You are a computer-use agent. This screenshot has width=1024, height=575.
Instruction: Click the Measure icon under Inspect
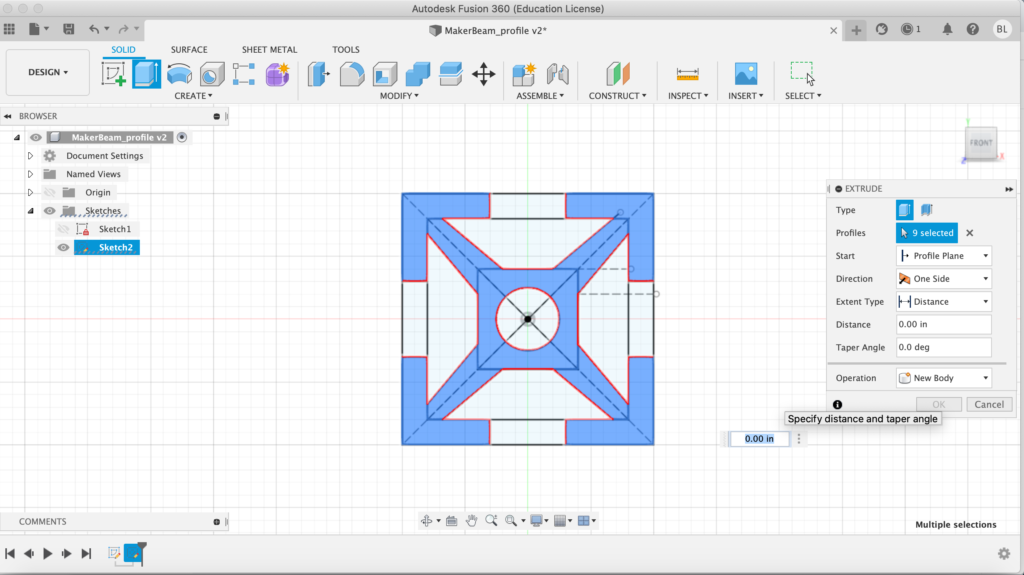pos(687,74)
